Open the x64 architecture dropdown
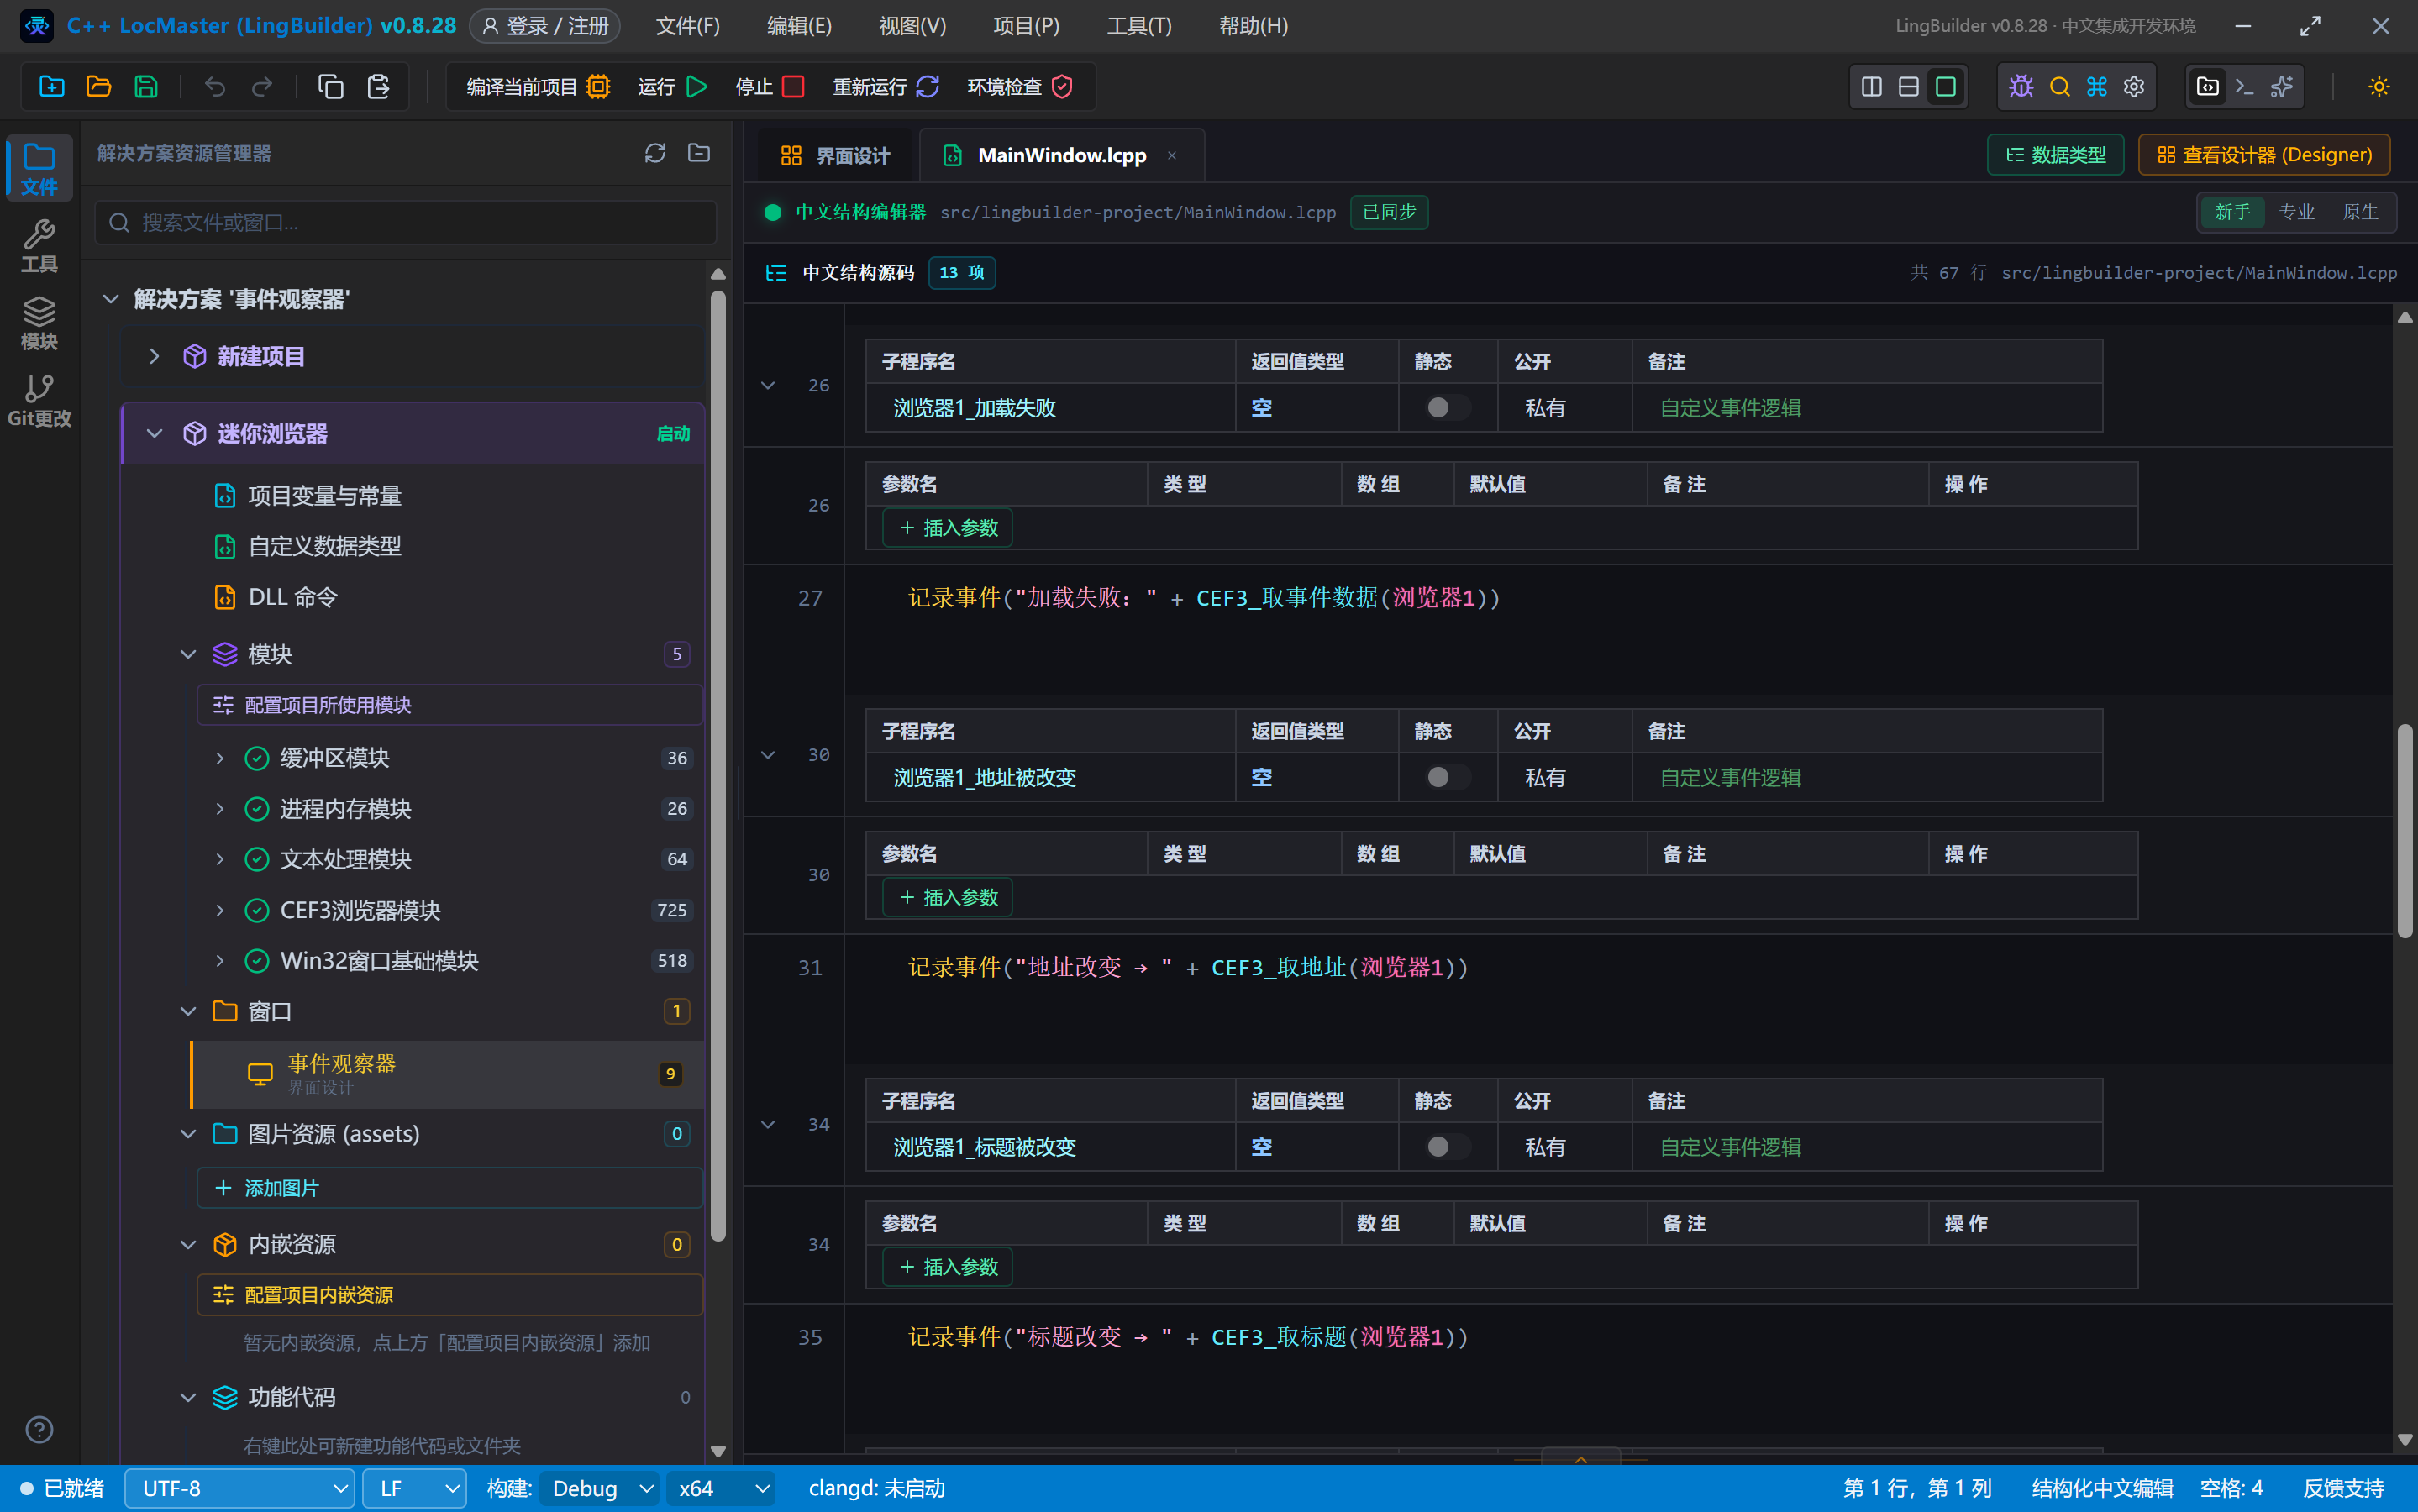The image size is (2418, 1512). point(722,1488)
